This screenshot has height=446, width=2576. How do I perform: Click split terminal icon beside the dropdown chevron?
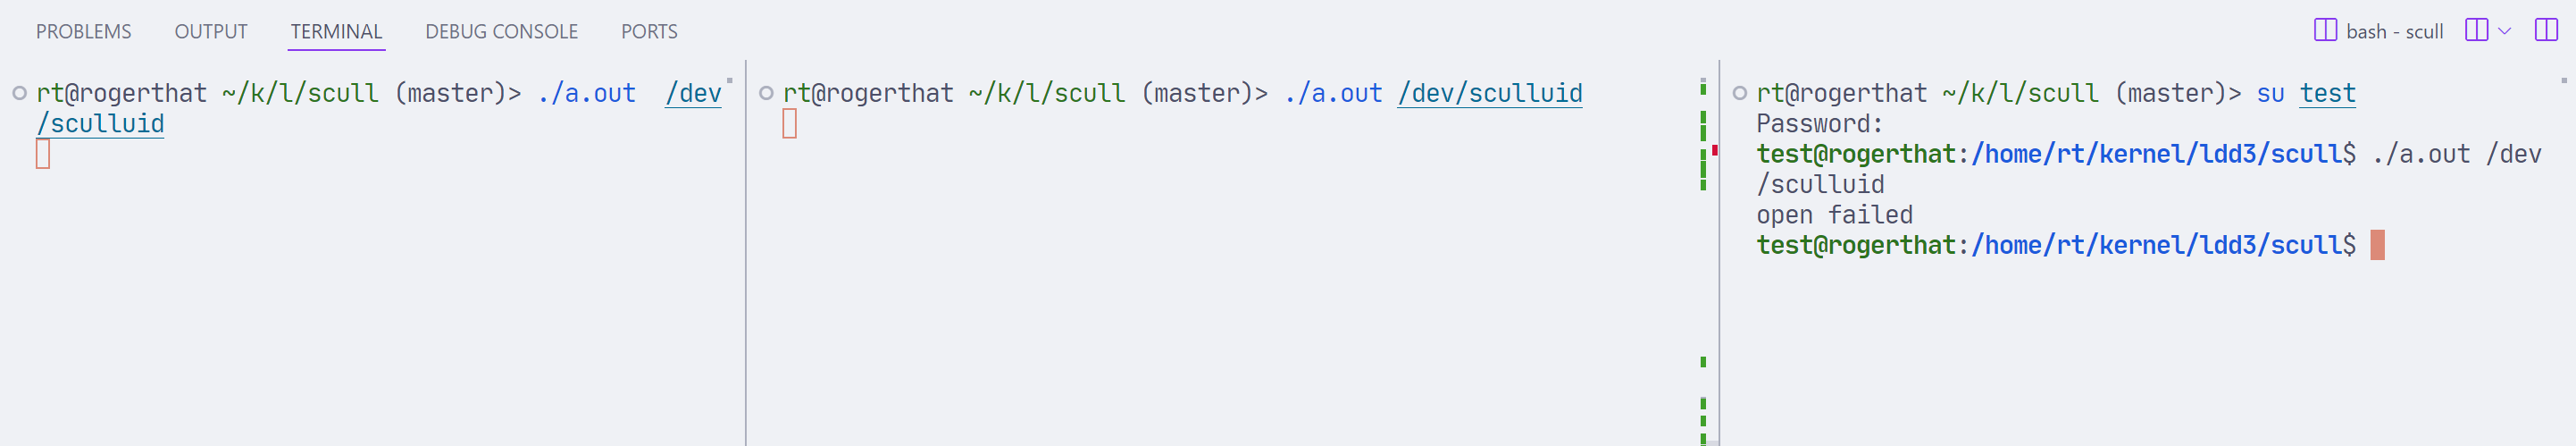point(2477,30)
